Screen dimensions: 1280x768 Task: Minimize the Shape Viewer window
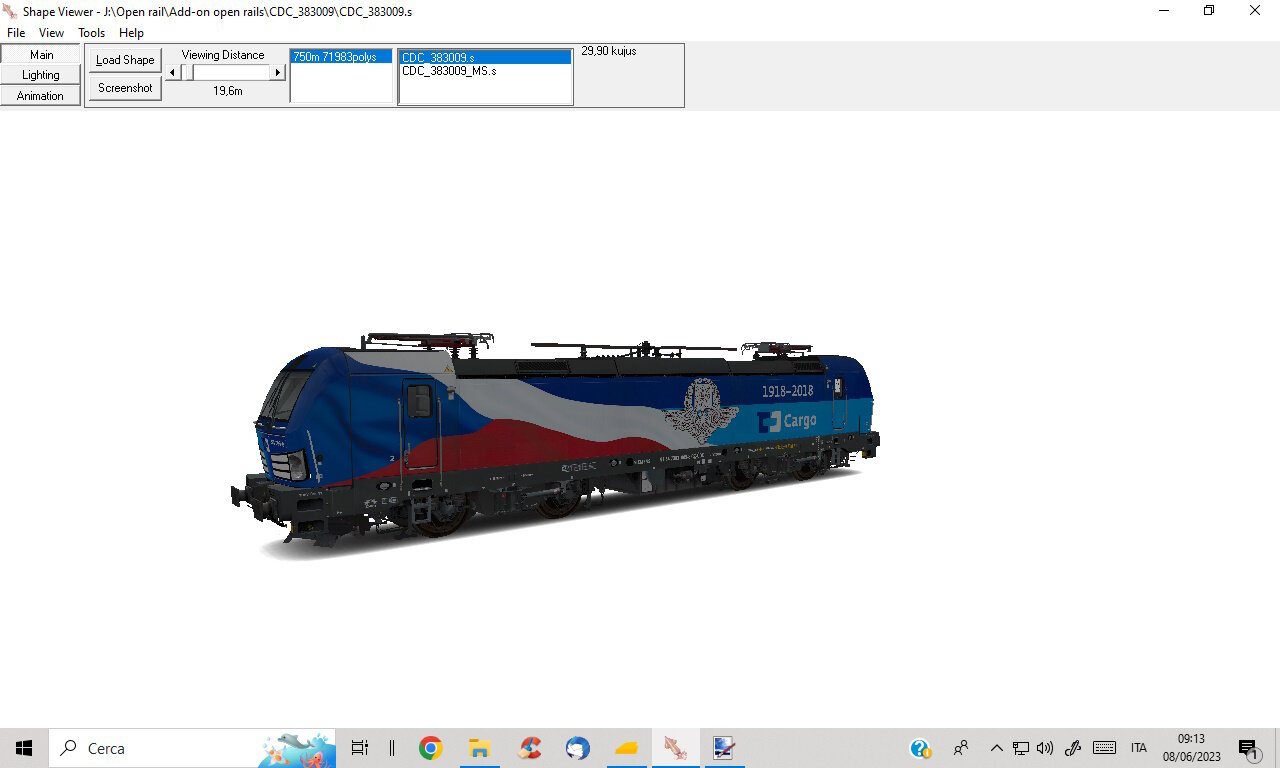[x=1164, y=11]
